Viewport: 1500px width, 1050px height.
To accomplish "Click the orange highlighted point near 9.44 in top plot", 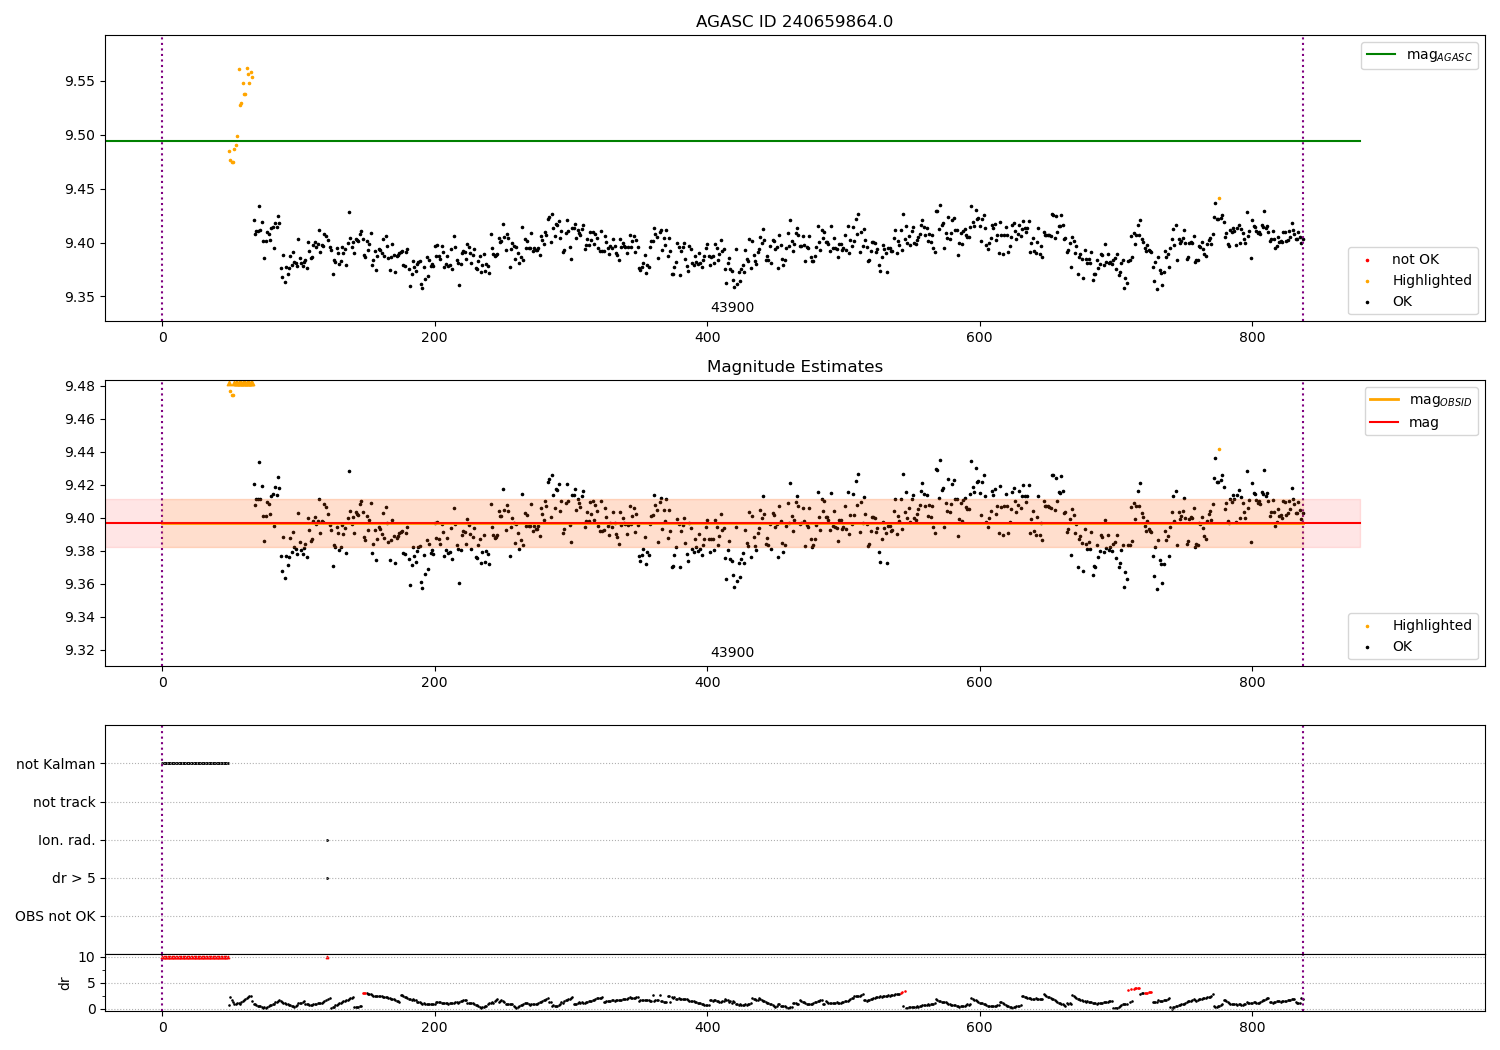I will click(1219, 198).
